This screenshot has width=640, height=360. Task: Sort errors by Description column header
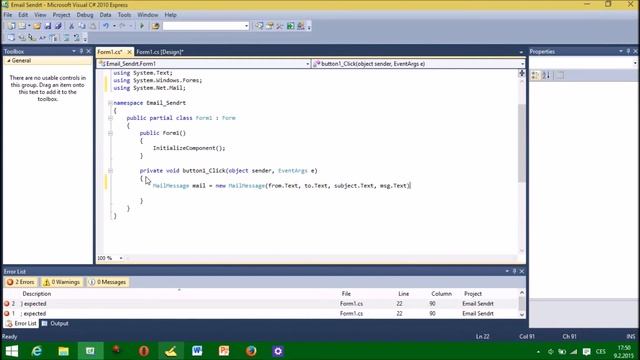[37, 293]
